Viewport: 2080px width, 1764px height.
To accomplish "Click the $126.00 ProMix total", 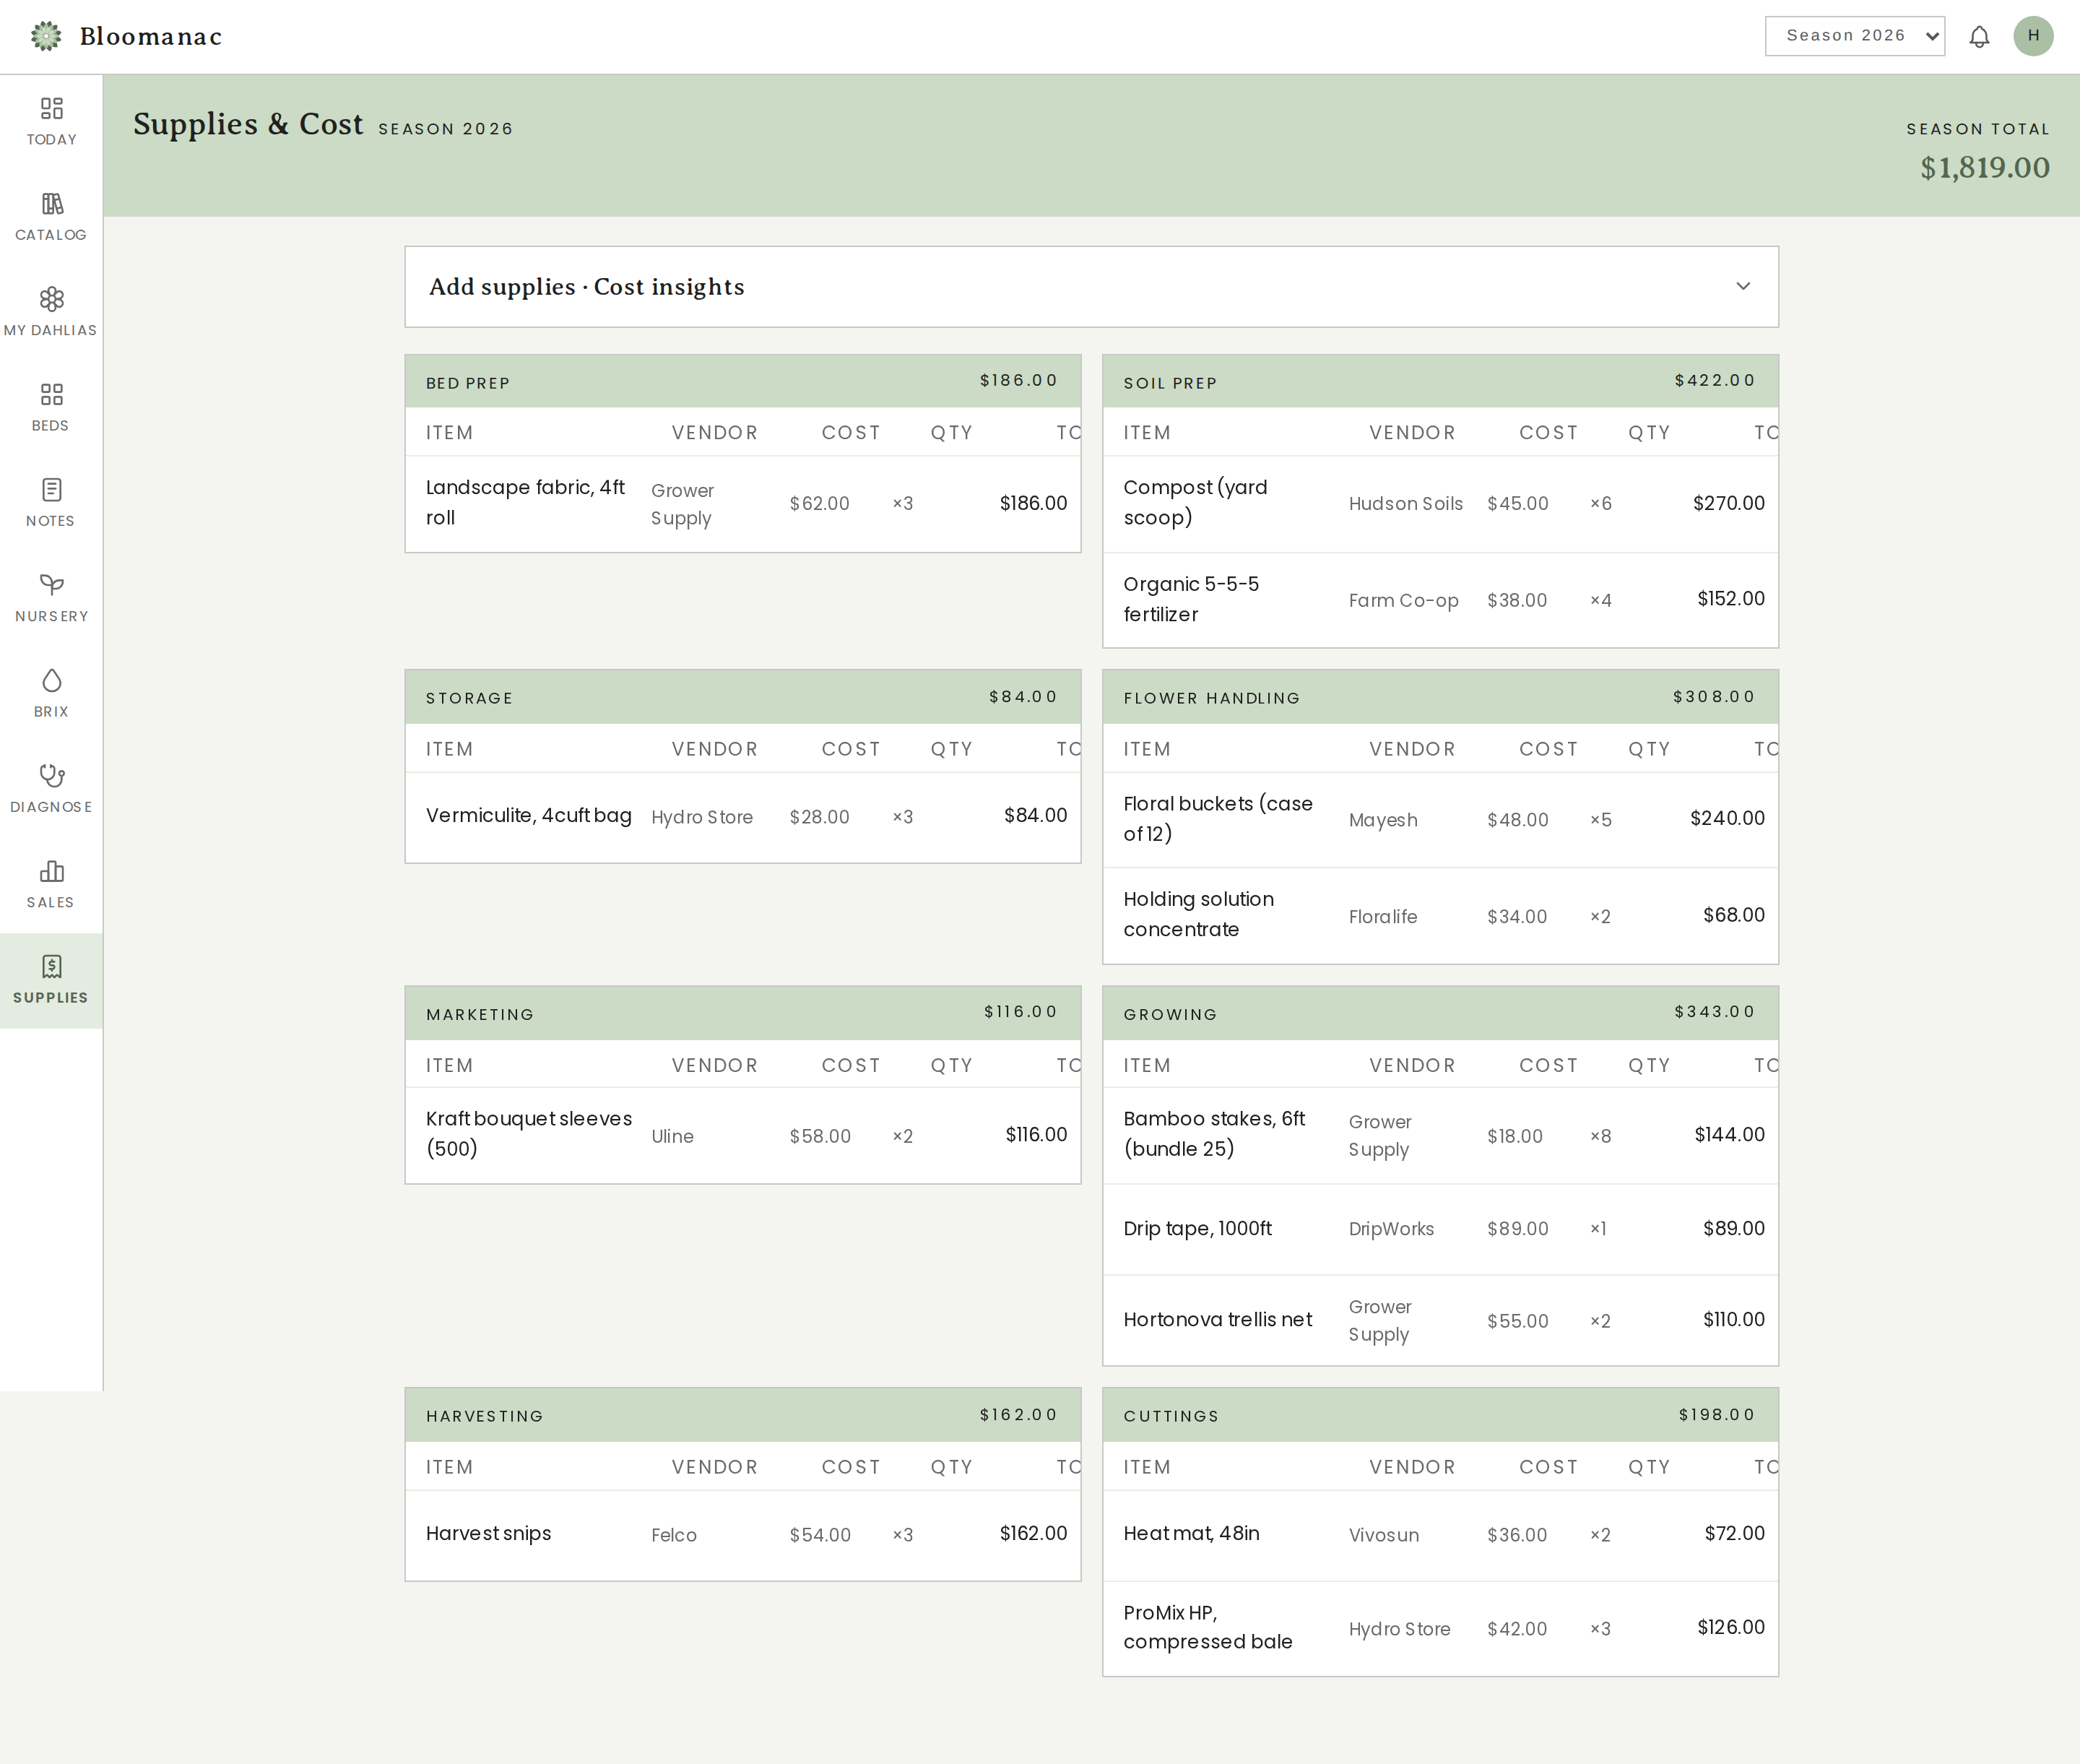I will [x=1731, y=1627].
